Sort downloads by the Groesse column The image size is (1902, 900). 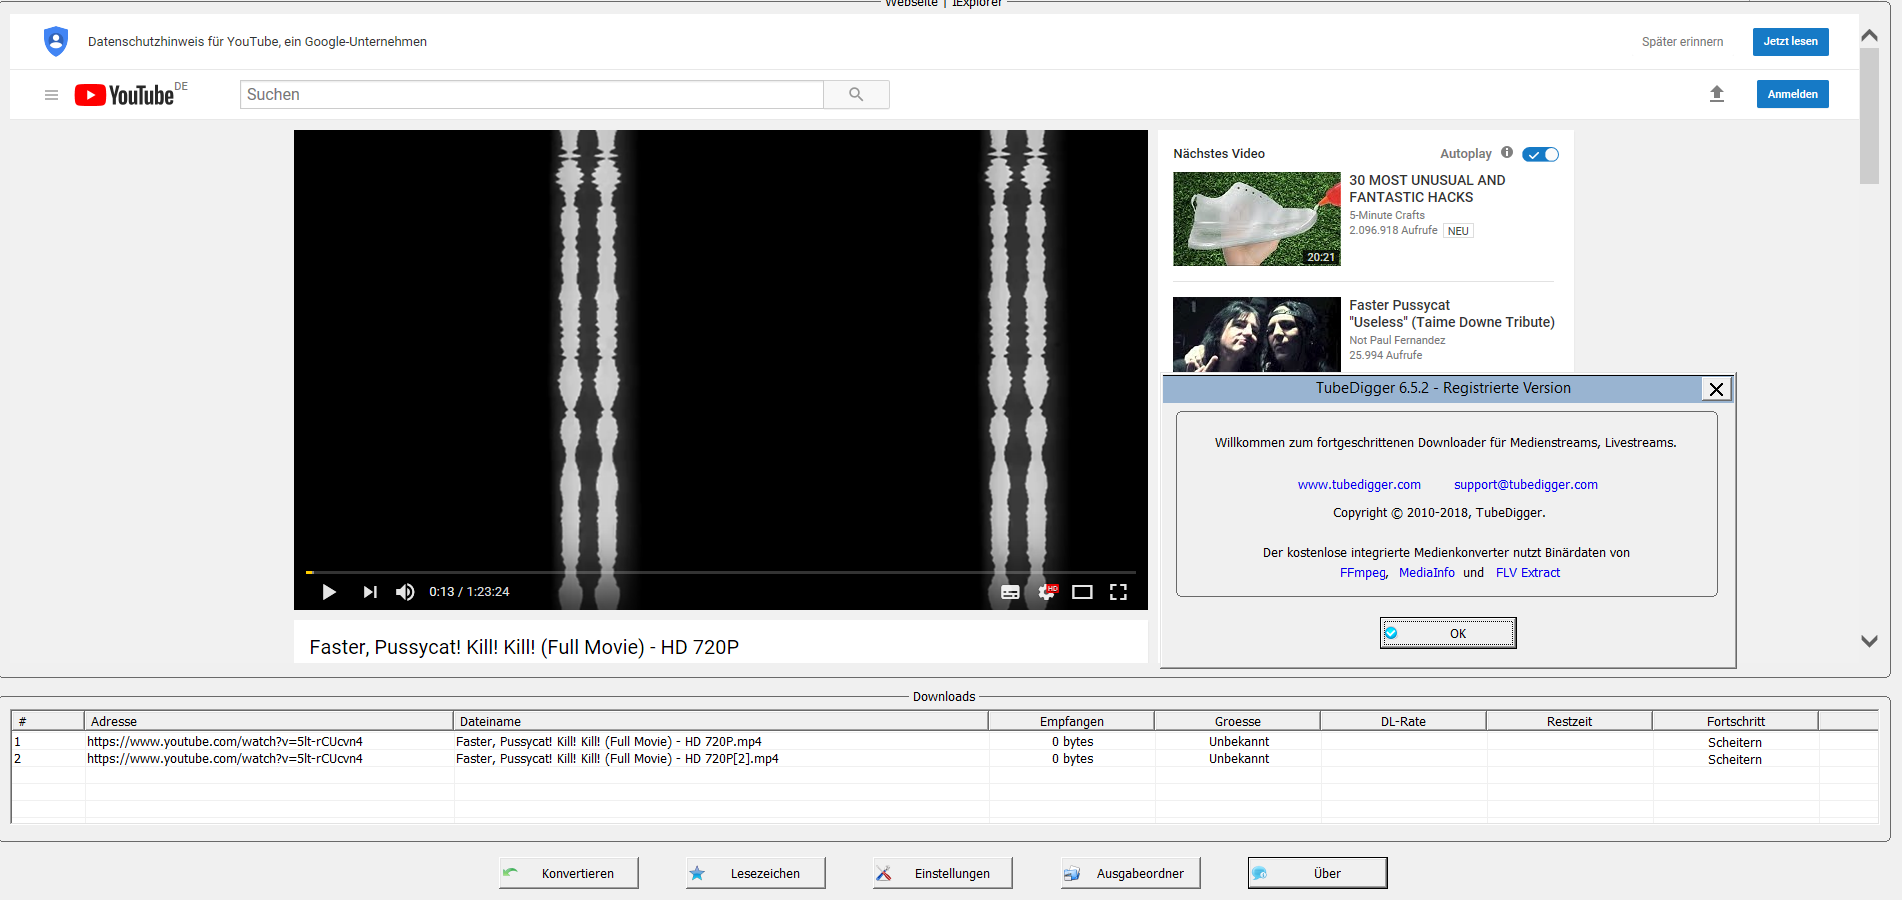tap(1237, 721)
